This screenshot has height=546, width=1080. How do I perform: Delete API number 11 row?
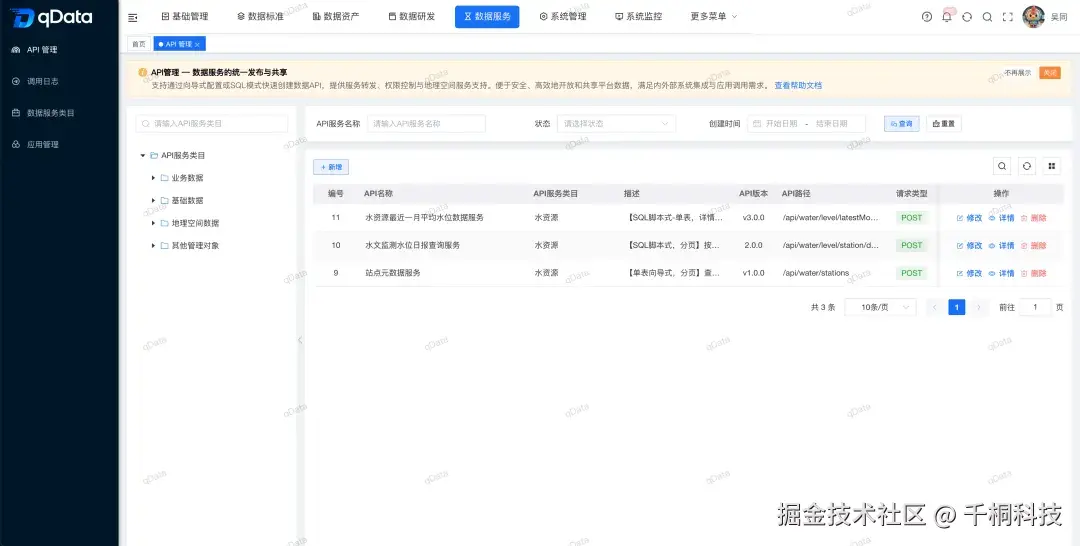click(1034, 218)
